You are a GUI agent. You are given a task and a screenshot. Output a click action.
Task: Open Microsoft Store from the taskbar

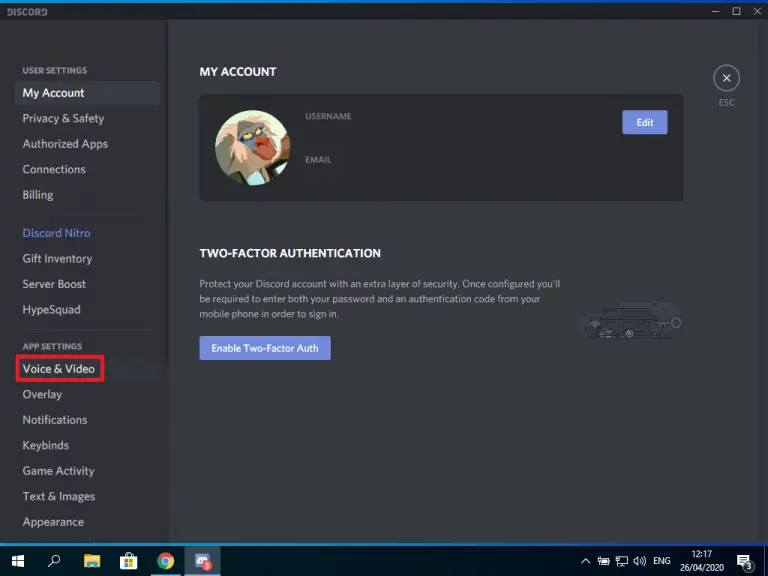tap(129, 561)
